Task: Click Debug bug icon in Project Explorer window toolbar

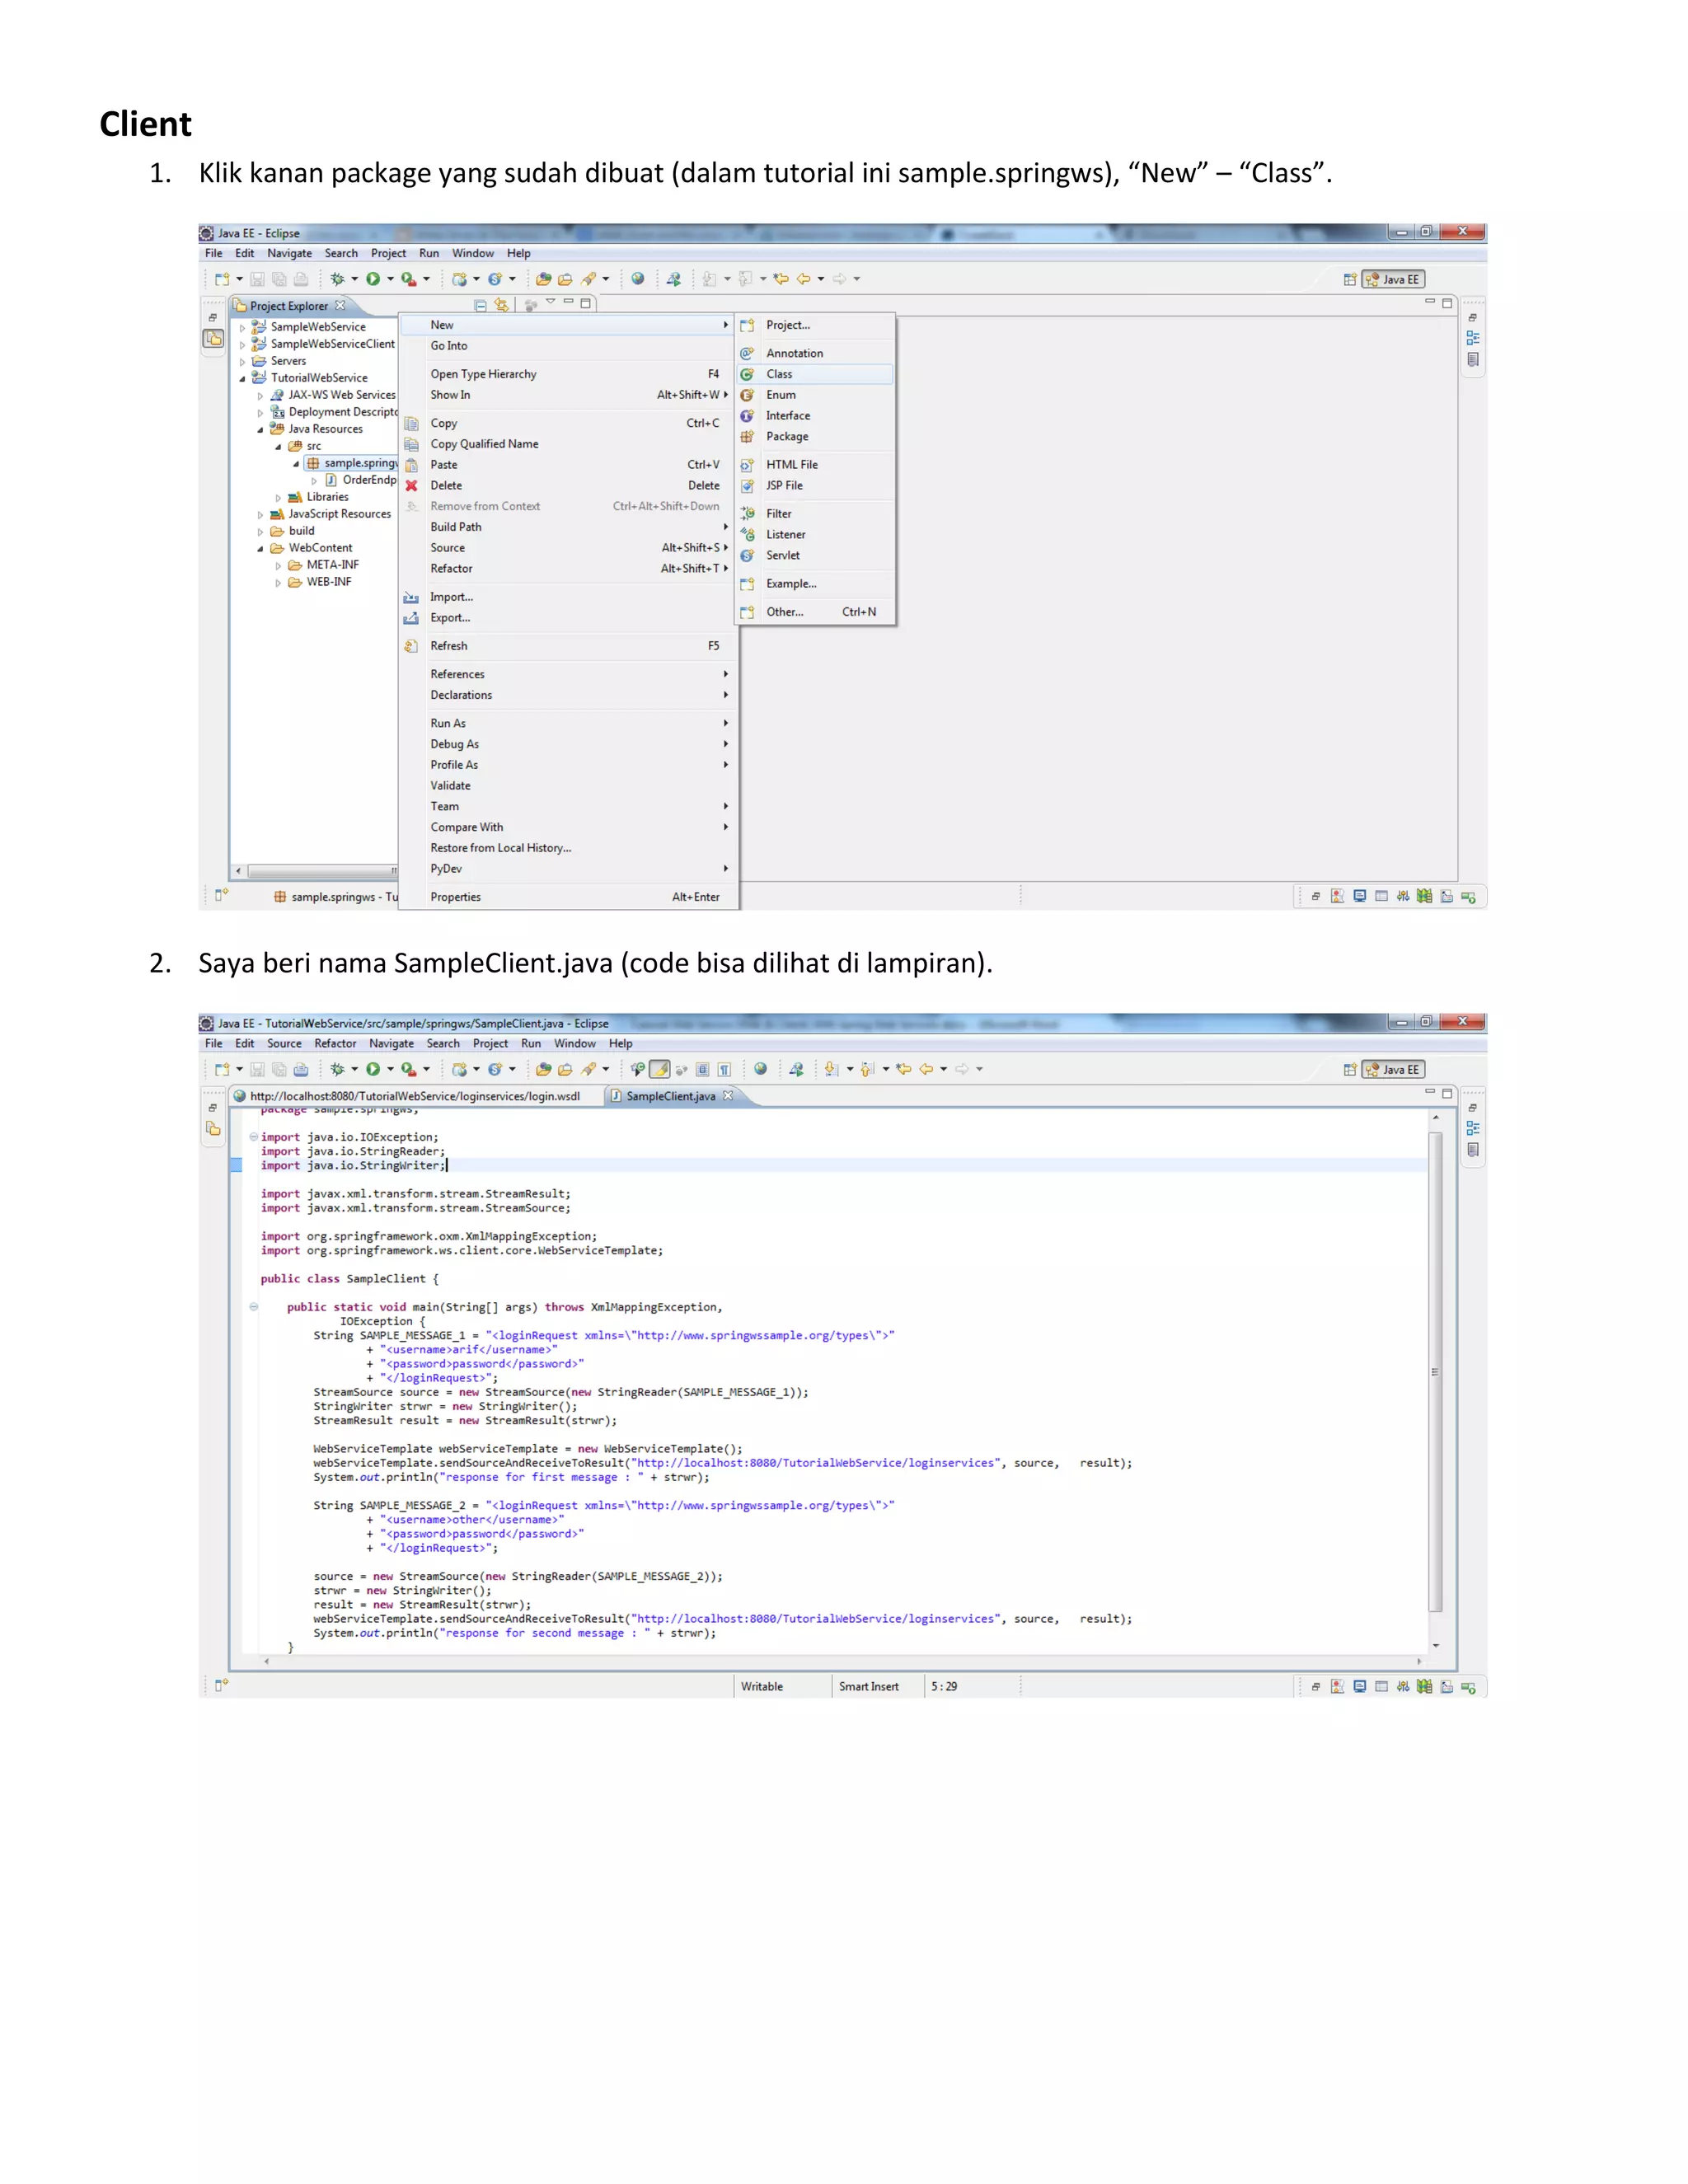Action: pyautogui.click(x=338, y=279)
